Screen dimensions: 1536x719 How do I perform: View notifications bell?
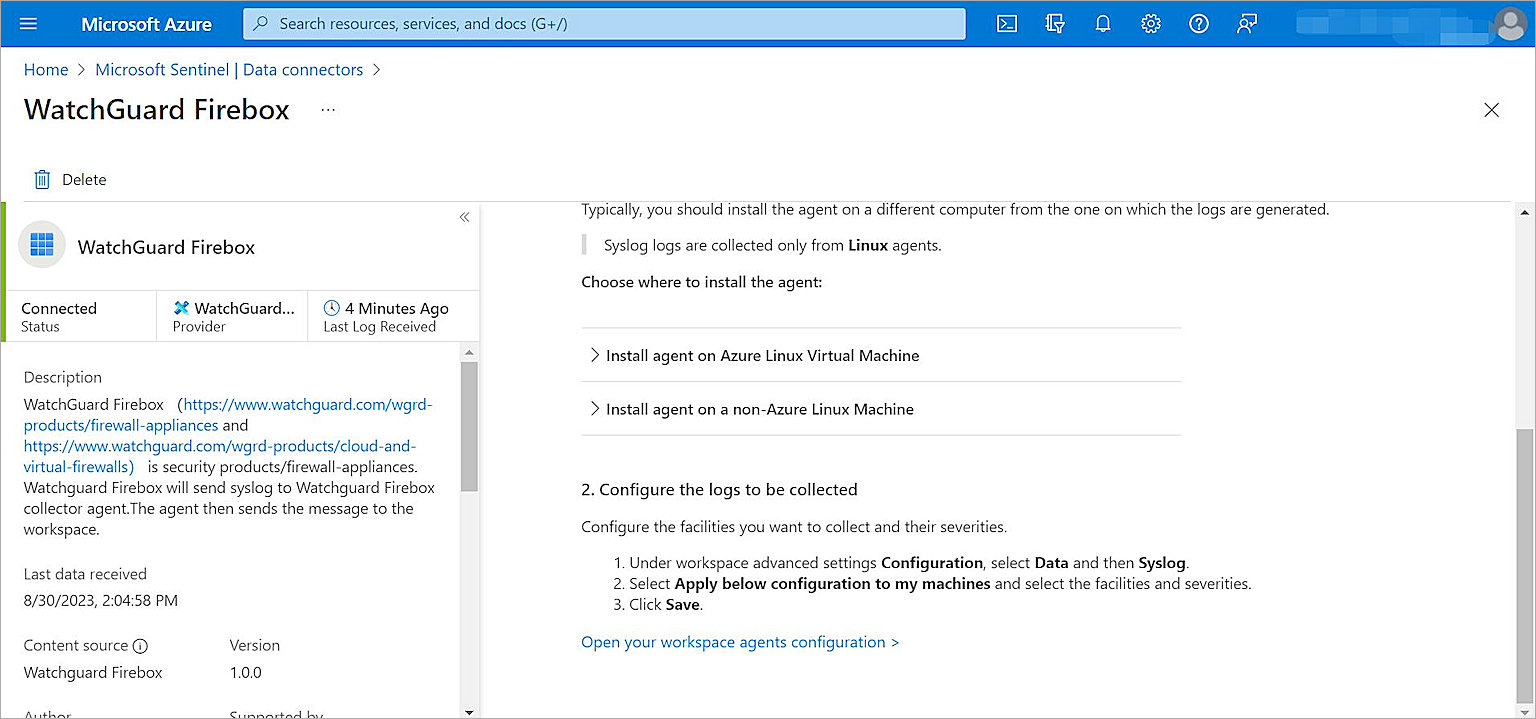coord(1103,23)
